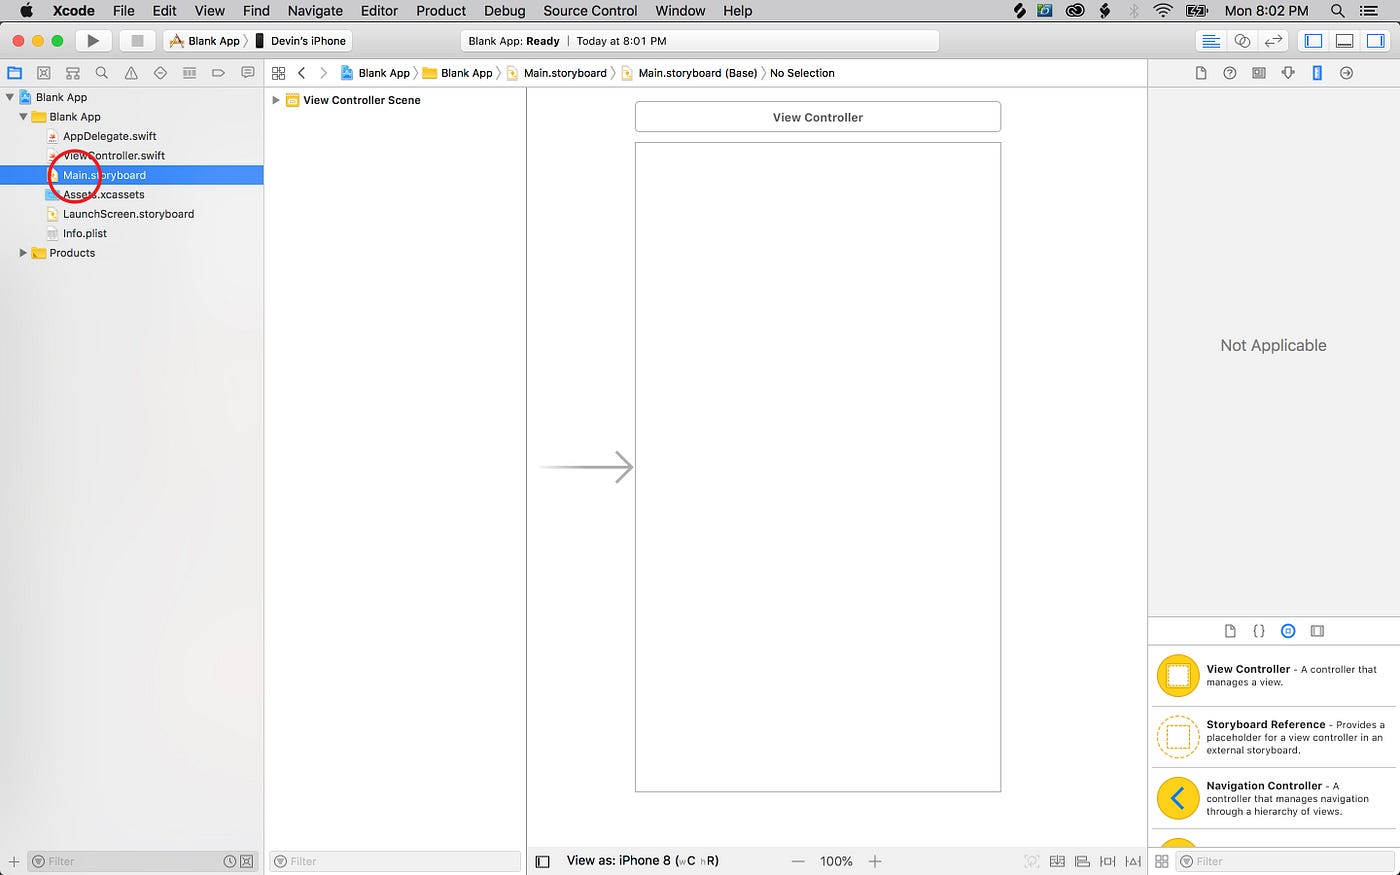Click the 100% zoom level

[x=836, y=861]
